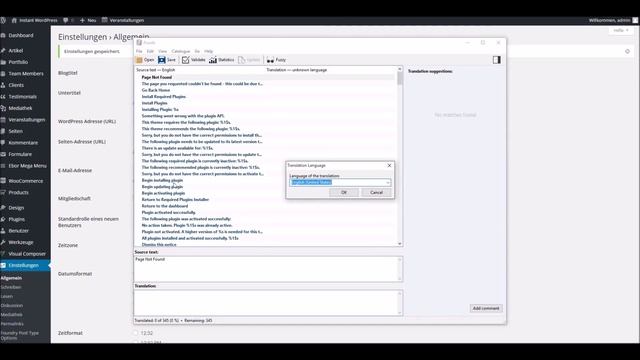
Task: Select the 'Page Not Found' string row
Action: point(265,77)
